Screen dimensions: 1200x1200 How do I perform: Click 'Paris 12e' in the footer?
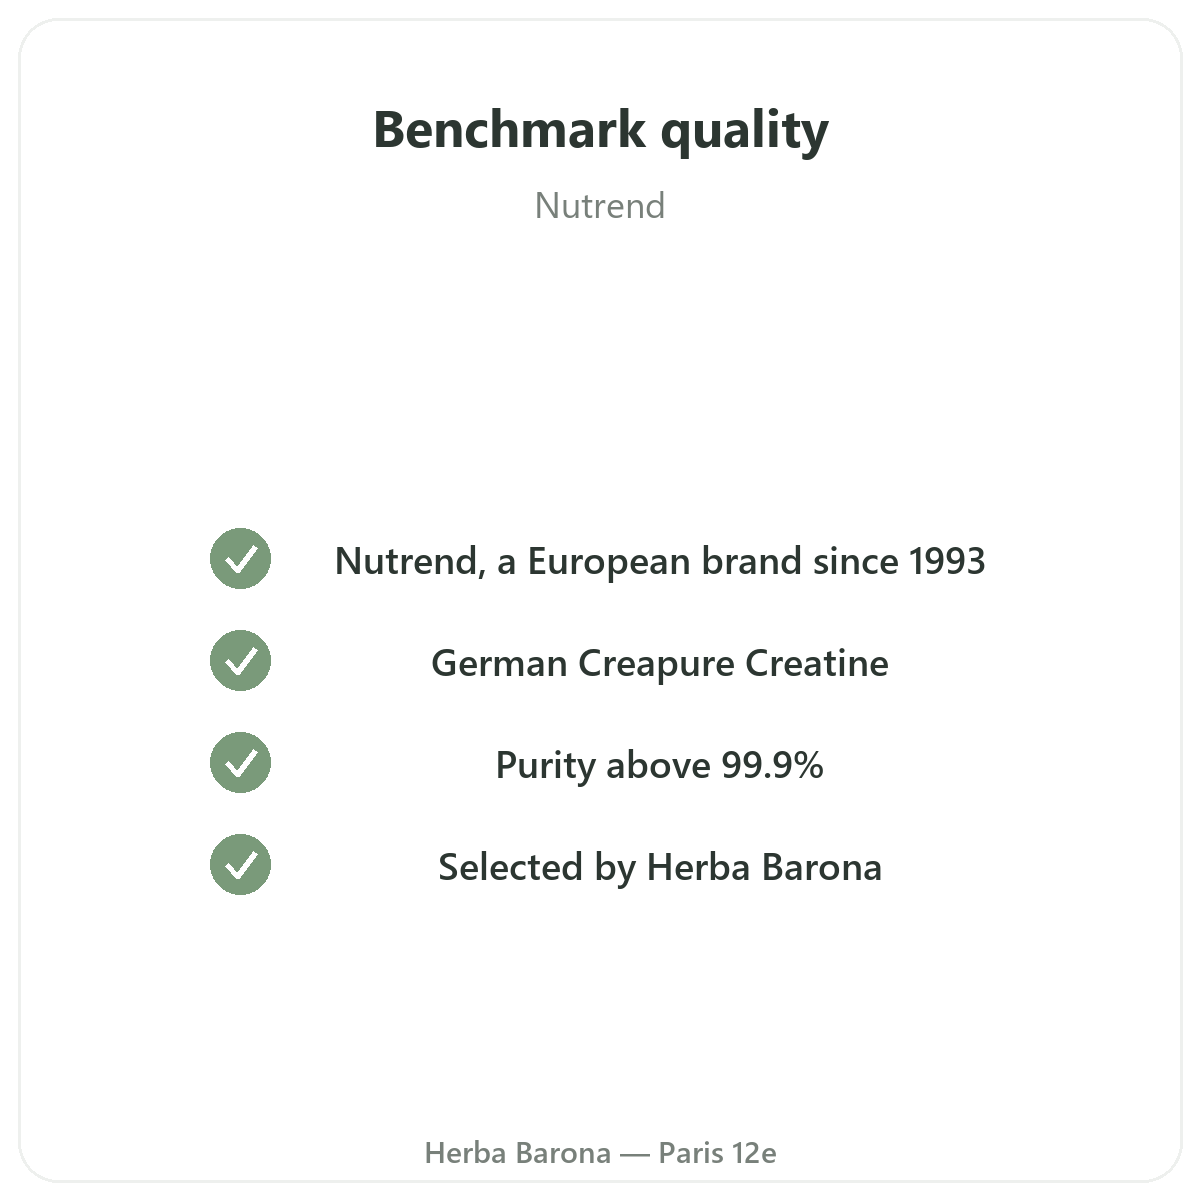click(x=717, y=1153)
